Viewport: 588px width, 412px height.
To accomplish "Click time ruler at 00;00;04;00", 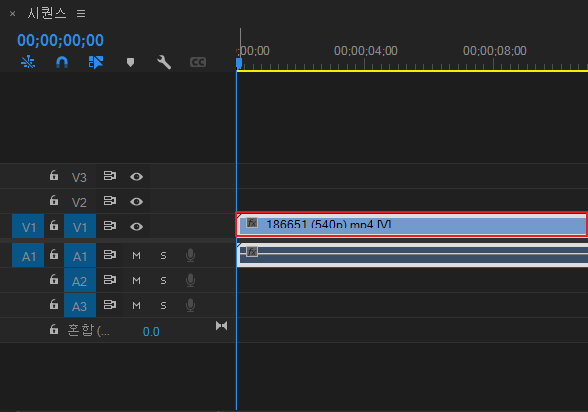I will coord(366,51).
